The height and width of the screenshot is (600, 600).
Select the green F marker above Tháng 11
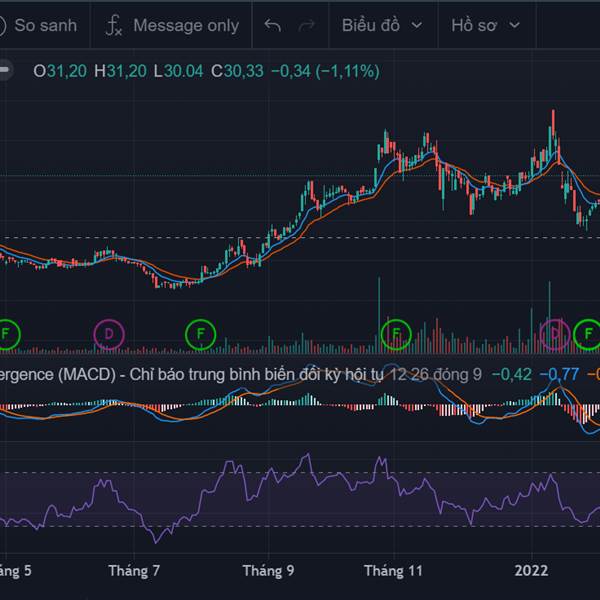click(397, 332)
